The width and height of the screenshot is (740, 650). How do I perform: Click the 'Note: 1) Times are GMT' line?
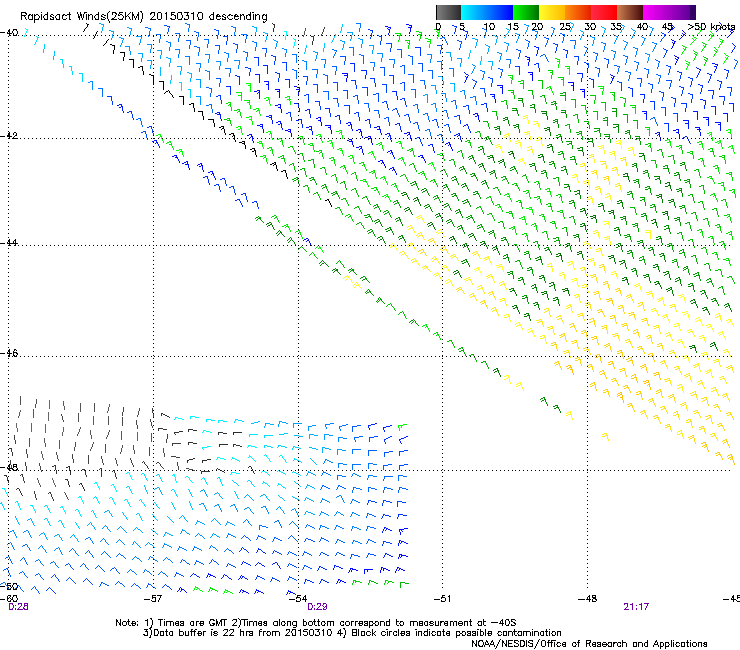316,623
